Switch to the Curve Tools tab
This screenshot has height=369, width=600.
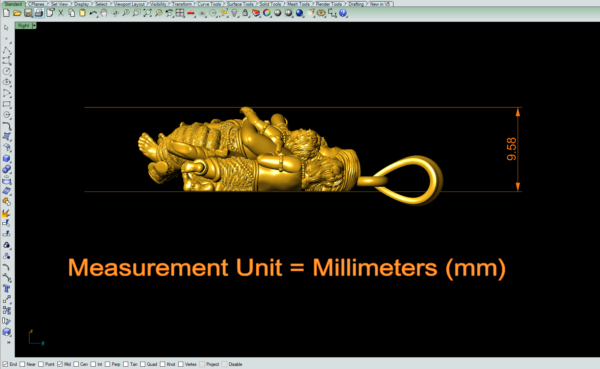209,4
